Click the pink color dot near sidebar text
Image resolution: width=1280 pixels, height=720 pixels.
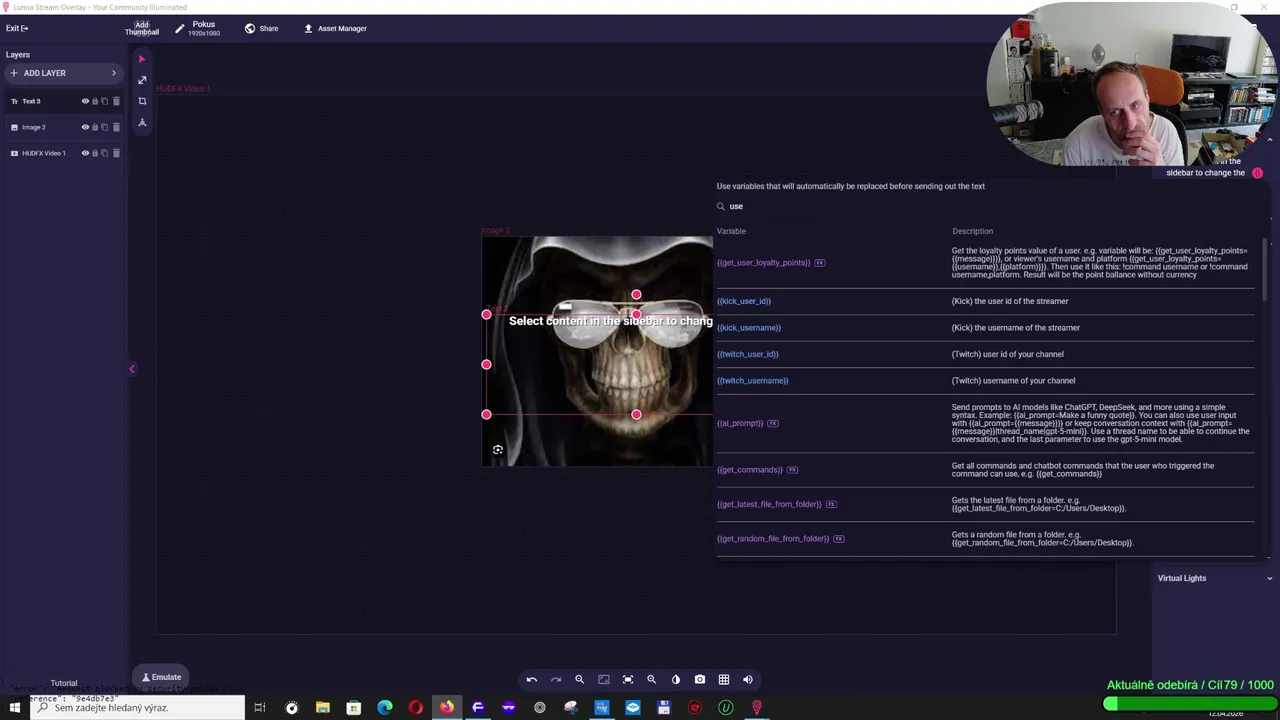(x=1257, y=173)
